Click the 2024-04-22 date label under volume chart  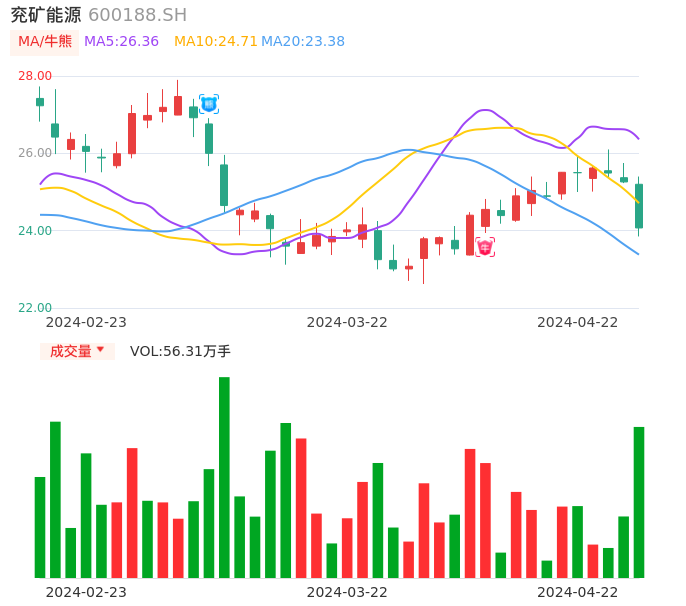[578, 591]
